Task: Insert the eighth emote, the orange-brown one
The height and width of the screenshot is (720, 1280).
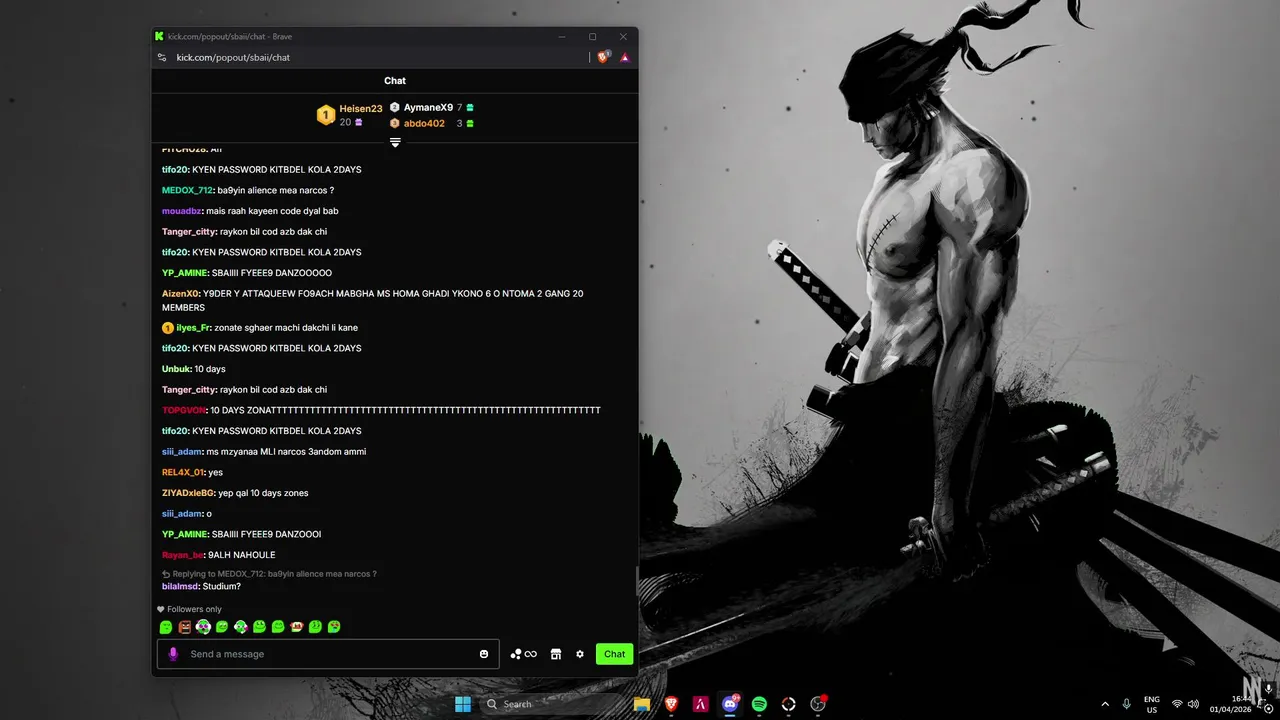Action: tap(297, 627)
